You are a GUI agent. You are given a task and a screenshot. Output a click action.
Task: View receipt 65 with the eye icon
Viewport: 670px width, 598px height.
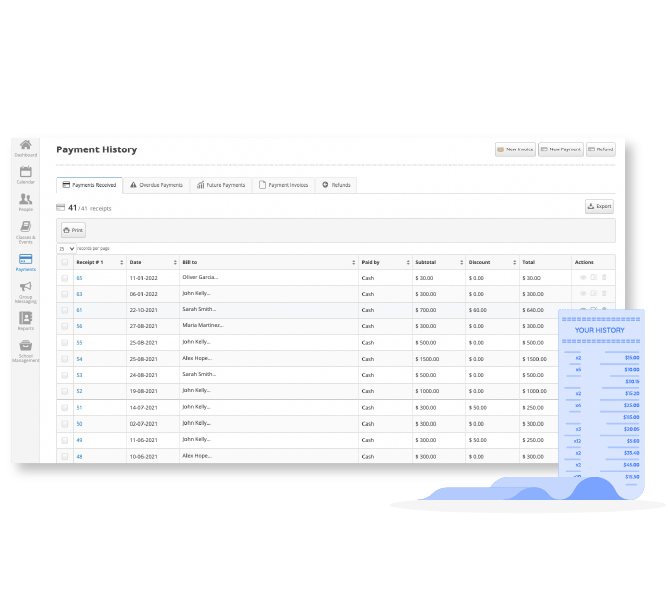[583, 277]
